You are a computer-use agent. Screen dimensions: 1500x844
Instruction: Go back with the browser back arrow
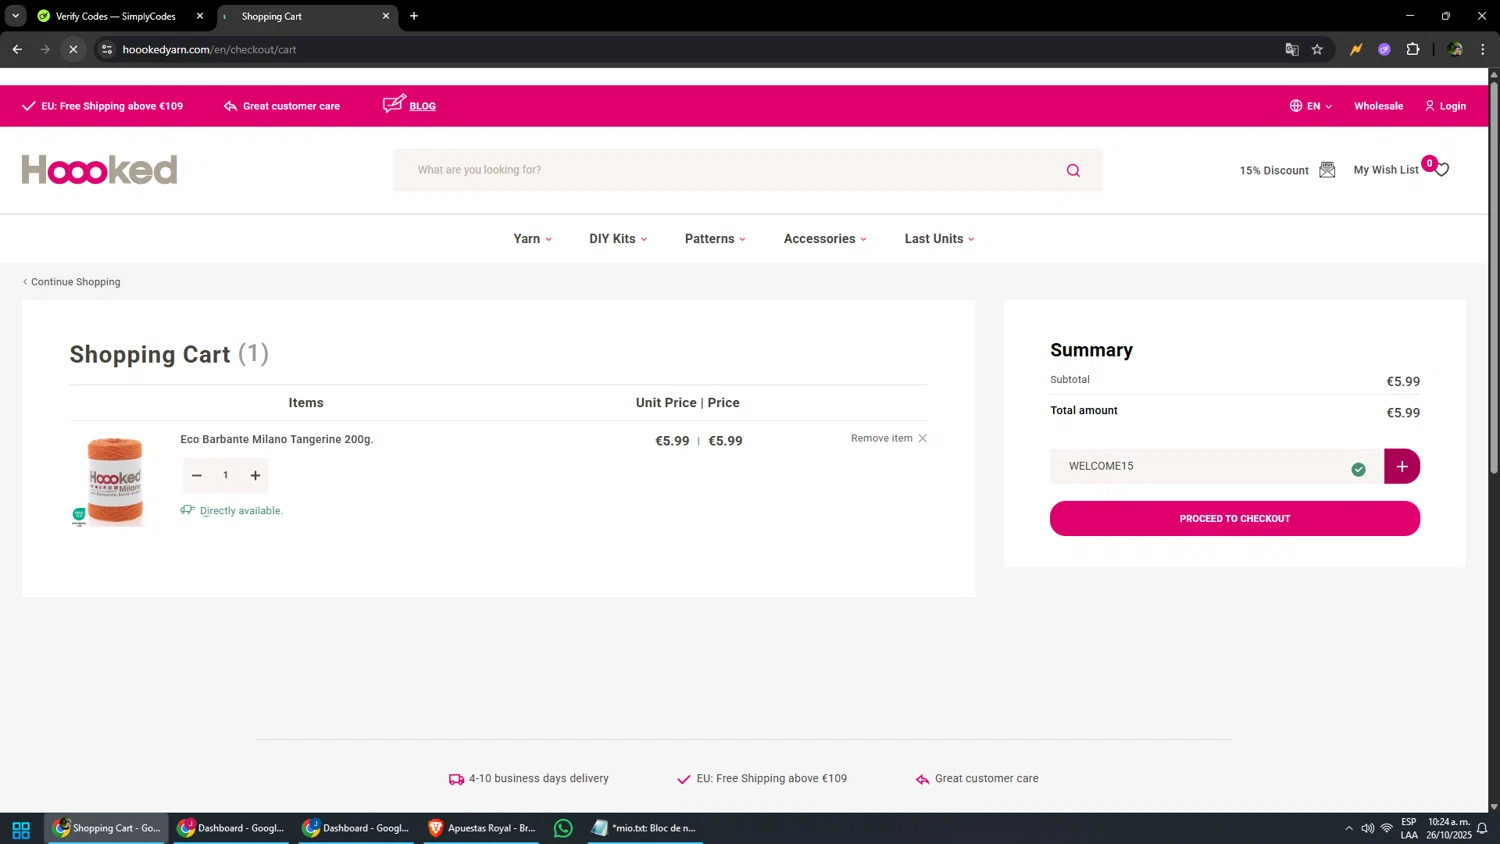click(17, 49)
